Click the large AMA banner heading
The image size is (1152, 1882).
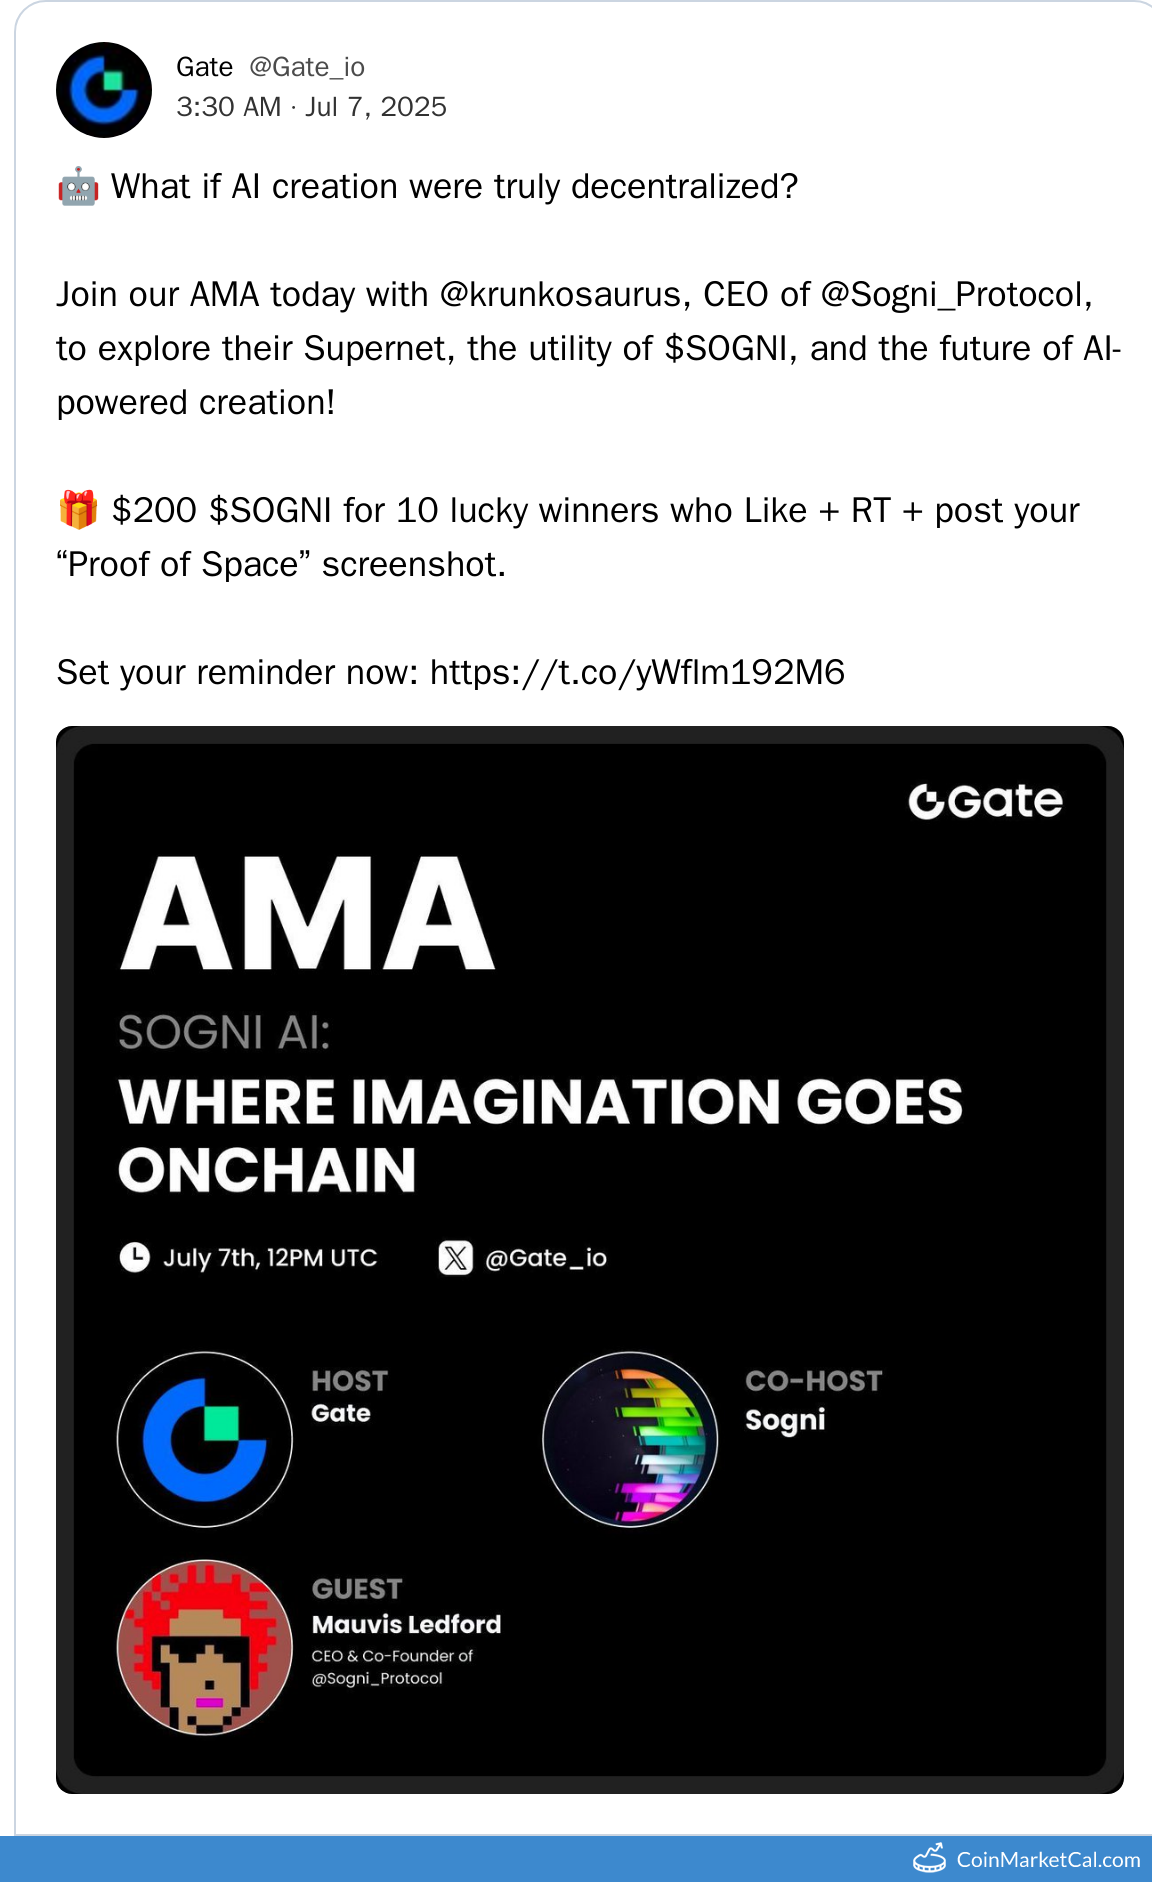[308, 914]
